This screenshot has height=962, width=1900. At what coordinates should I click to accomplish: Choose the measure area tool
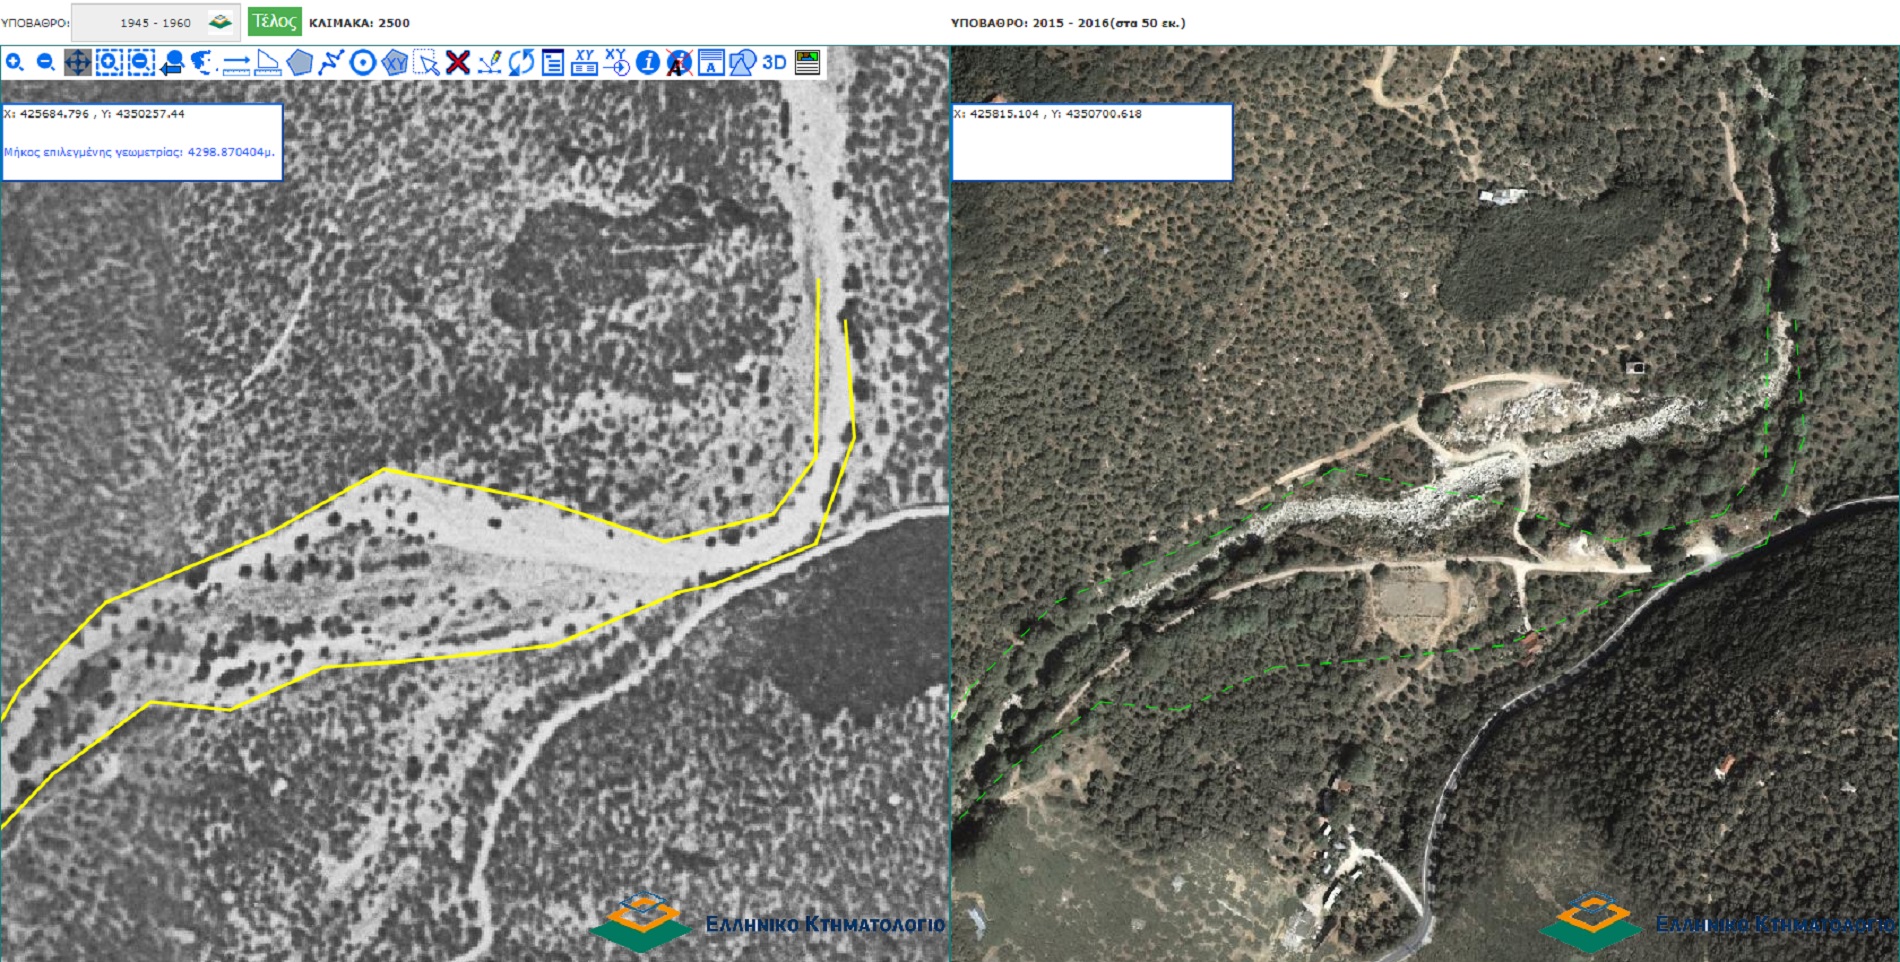[268, 63]
